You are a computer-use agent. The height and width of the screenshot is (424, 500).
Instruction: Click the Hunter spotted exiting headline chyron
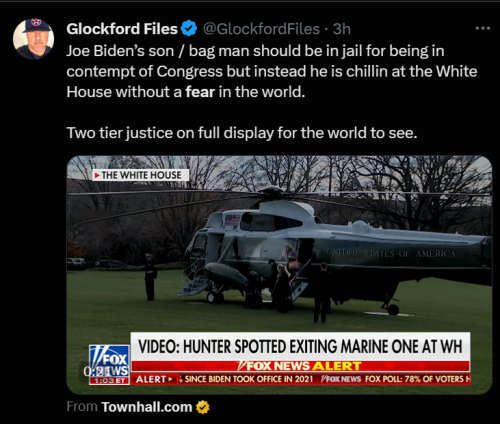[x=300, y=346]
